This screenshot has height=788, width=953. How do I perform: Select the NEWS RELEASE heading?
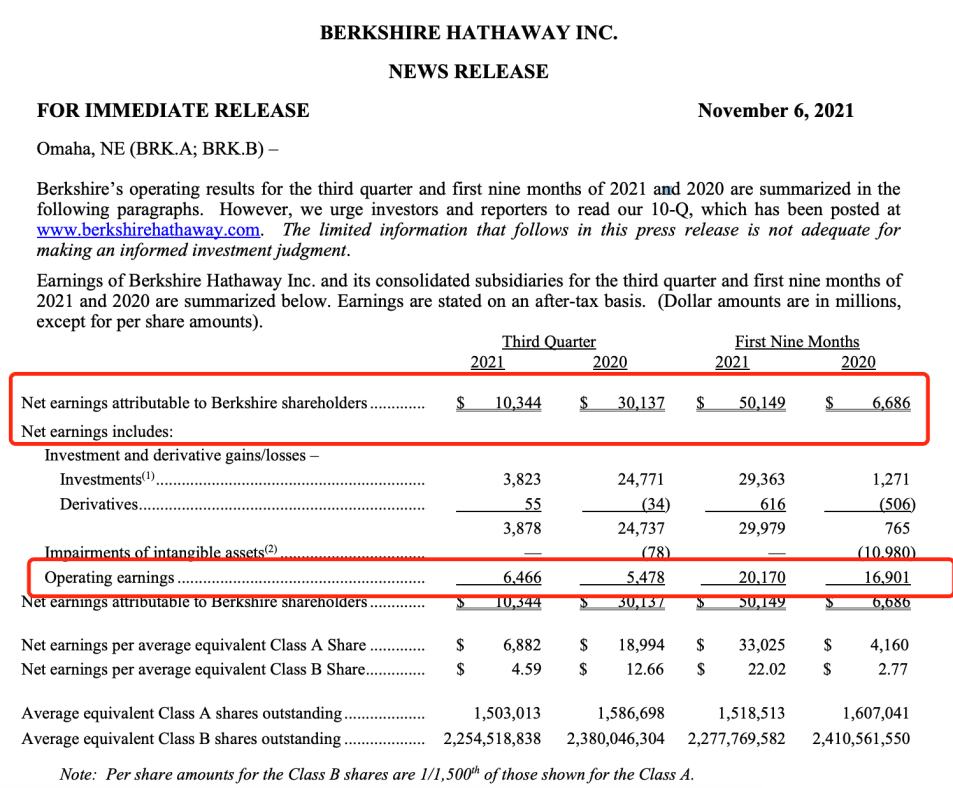468,71
